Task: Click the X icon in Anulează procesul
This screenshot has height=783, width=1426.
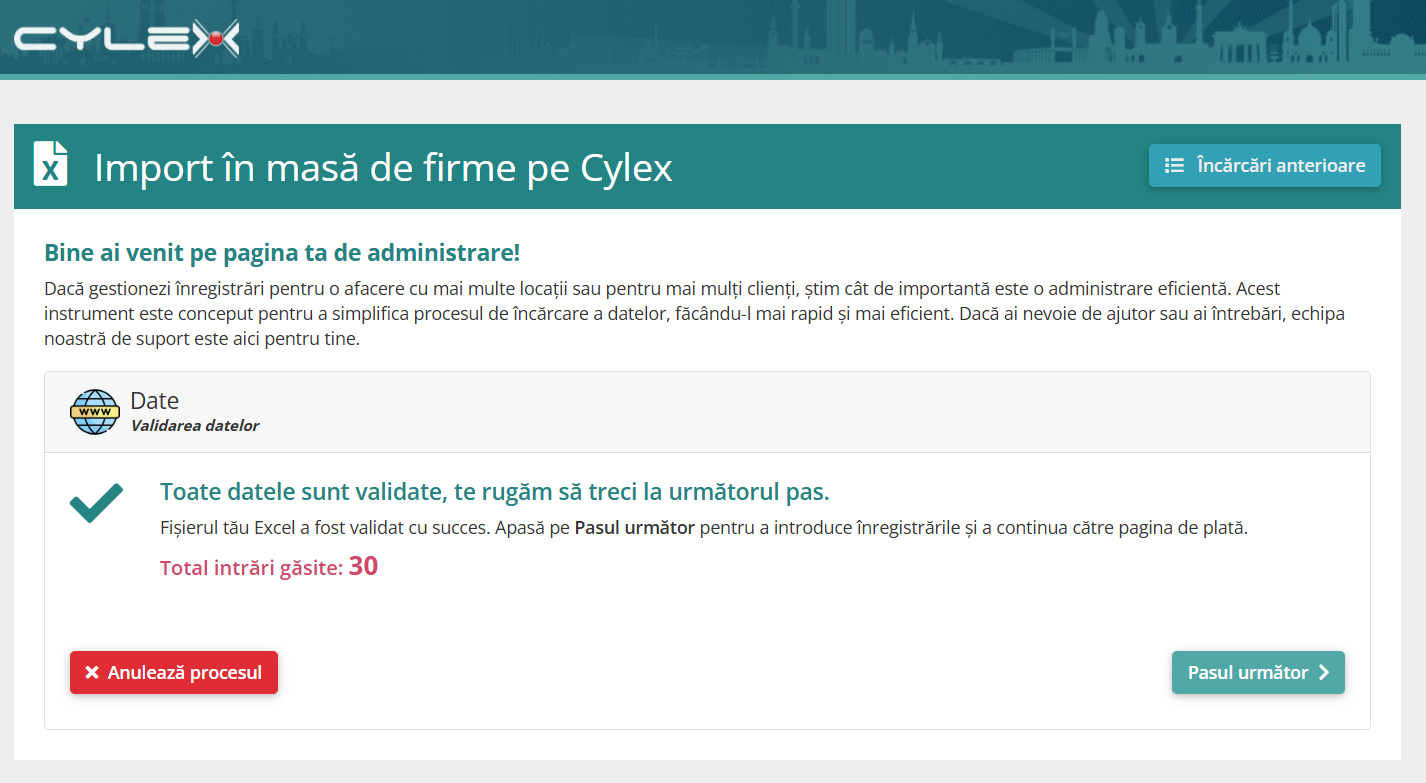Action: coord(92,673)
